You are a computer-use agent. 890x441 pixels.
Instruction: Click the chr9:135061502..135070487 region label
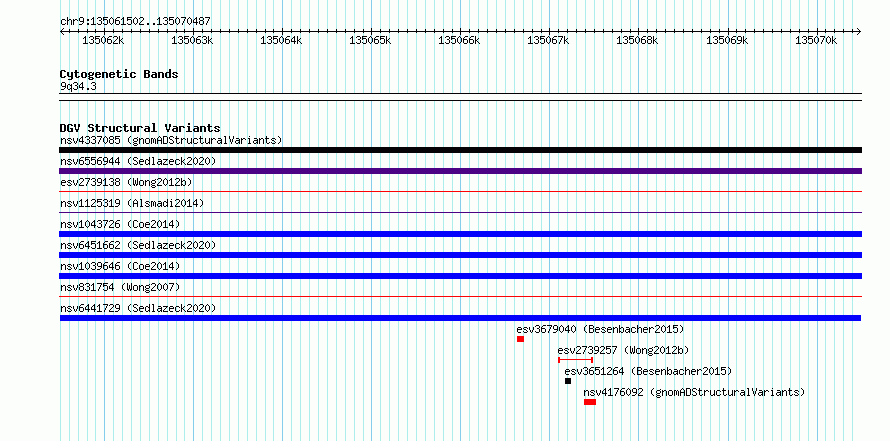coord(135,22)
